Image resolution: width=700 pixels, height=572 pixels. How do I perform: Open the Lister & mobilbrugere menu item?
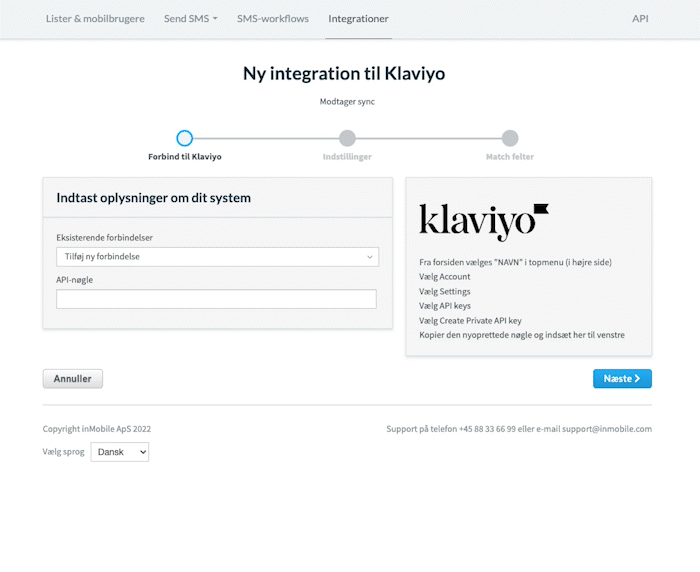click(x=95, y=19)
